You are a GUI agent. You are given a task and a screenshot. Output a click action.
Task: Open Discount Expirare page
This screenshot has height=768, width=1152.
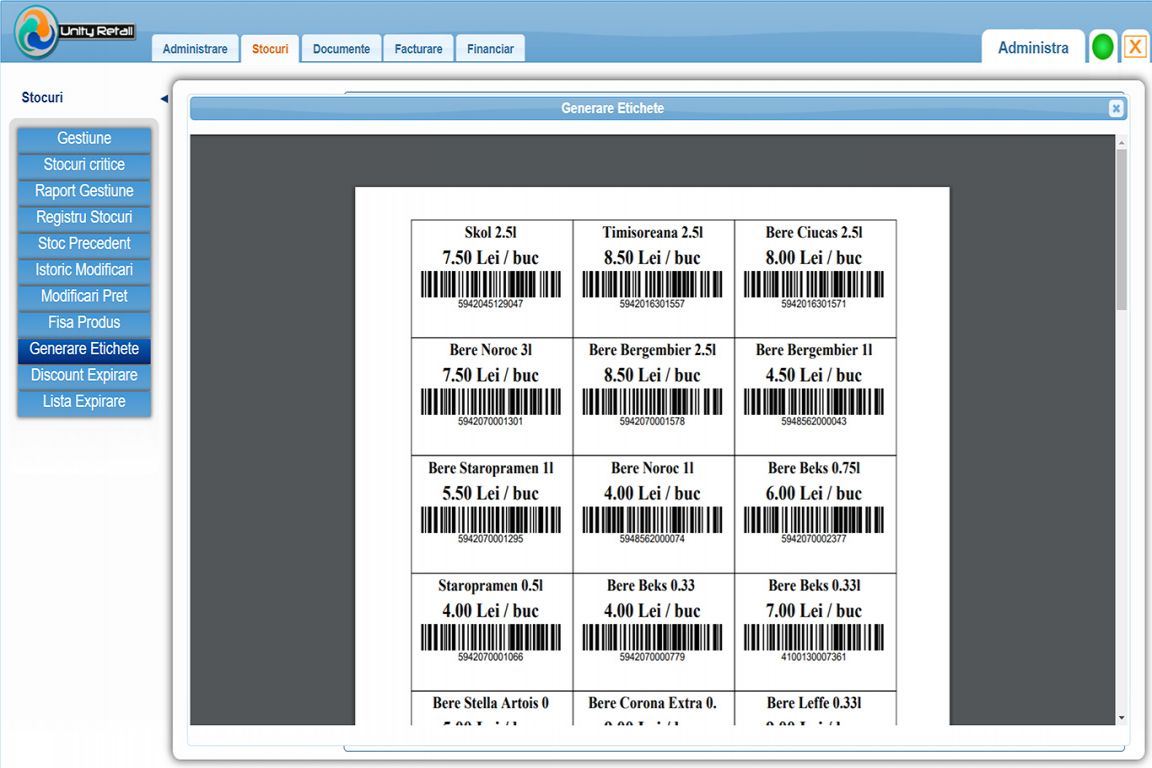[x=84, y=375]
